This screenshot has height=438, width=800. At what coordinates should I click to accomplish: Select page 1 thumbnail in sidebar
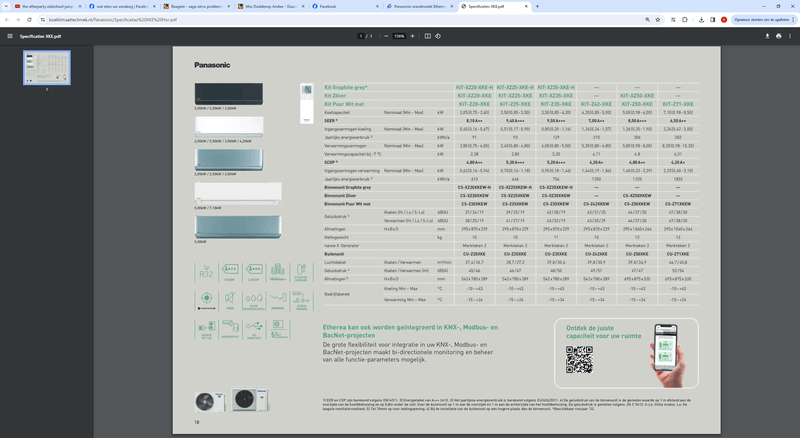pos(47,67)
